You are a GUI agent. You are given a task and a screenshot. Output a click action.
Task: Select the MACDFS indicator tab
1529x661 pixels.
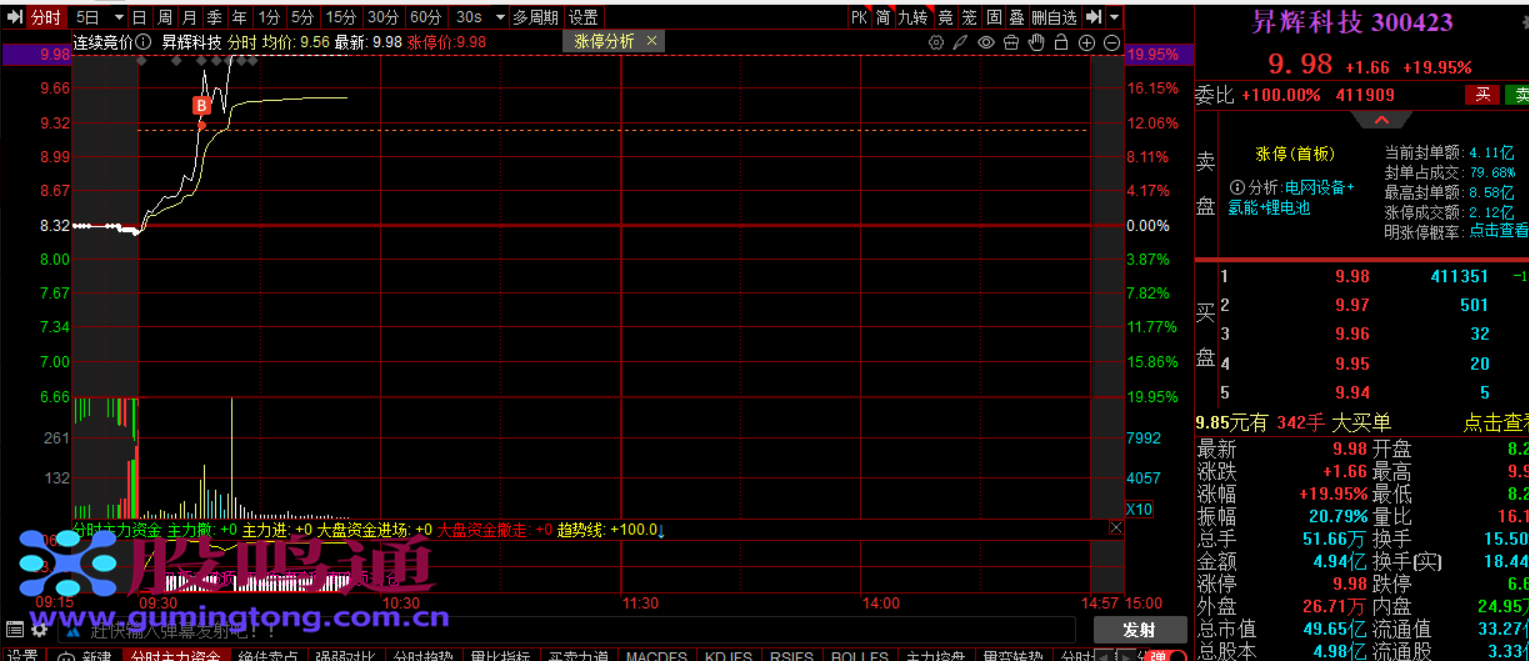coord(656,656)
